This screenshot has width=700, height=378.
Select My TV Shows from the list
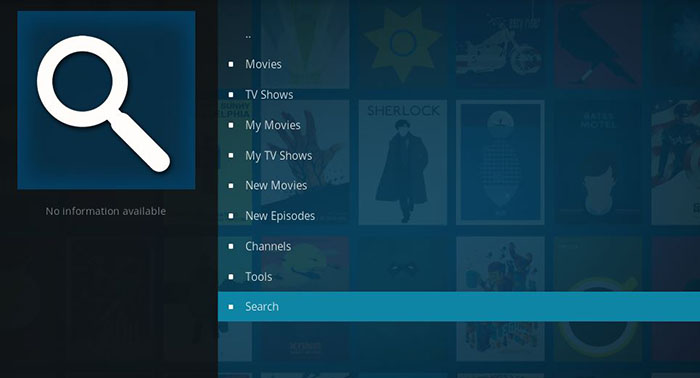[x=279, y=156]
